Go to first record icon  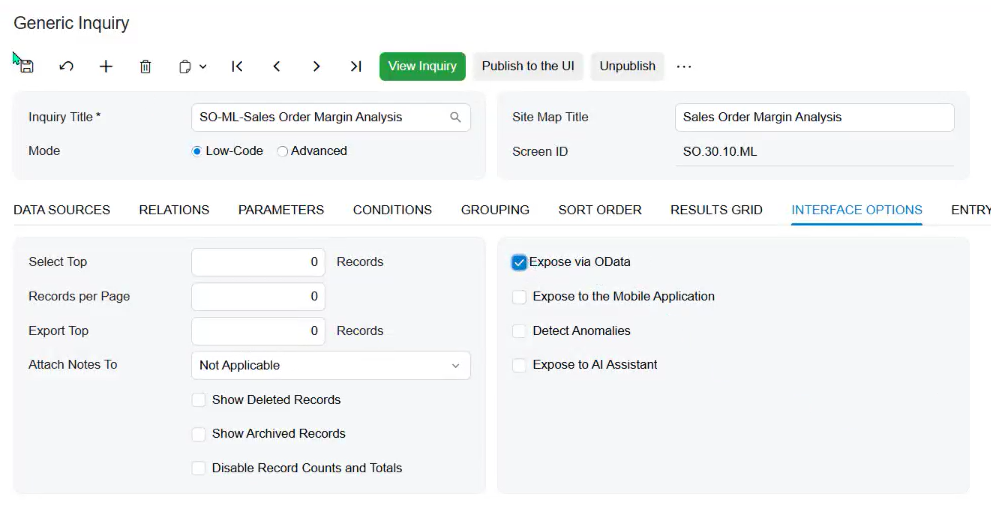[x=237, y=66]
